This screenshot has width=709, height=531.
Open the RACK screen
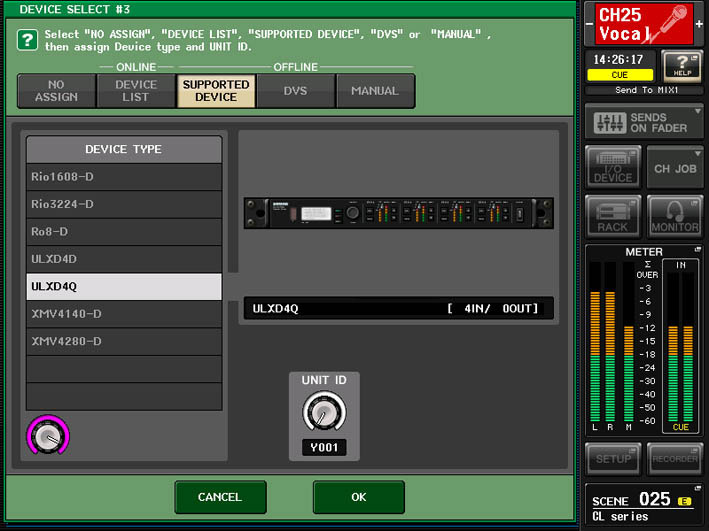click(x=613, y=217)
